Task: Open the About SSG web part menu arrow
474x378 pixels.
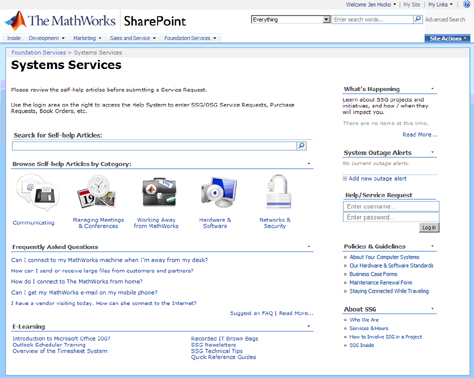Action: tap(432, 309)
